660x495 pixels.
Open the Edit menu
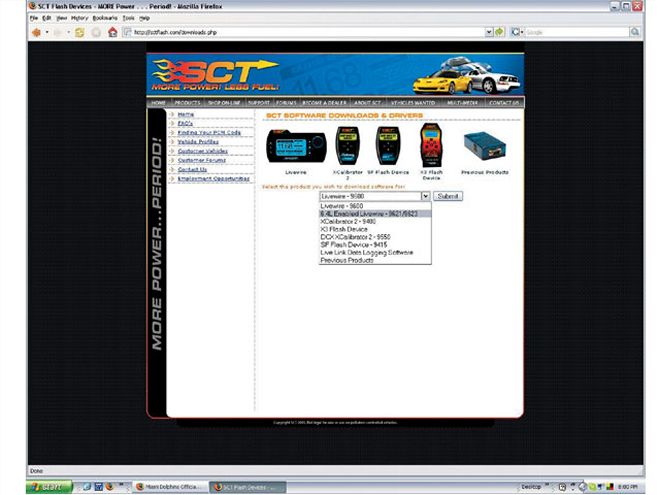47,18
